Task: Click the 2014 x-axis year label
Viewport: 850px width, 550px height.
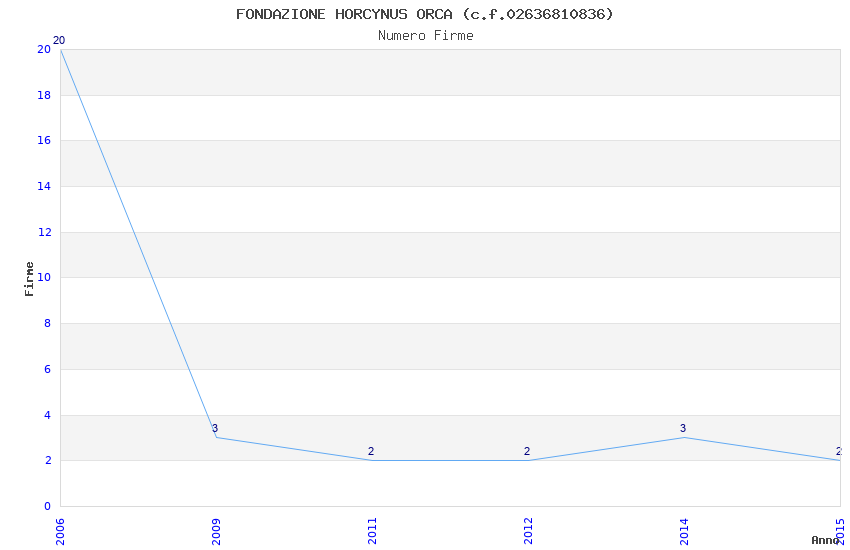Action: (x=684, y=532)
